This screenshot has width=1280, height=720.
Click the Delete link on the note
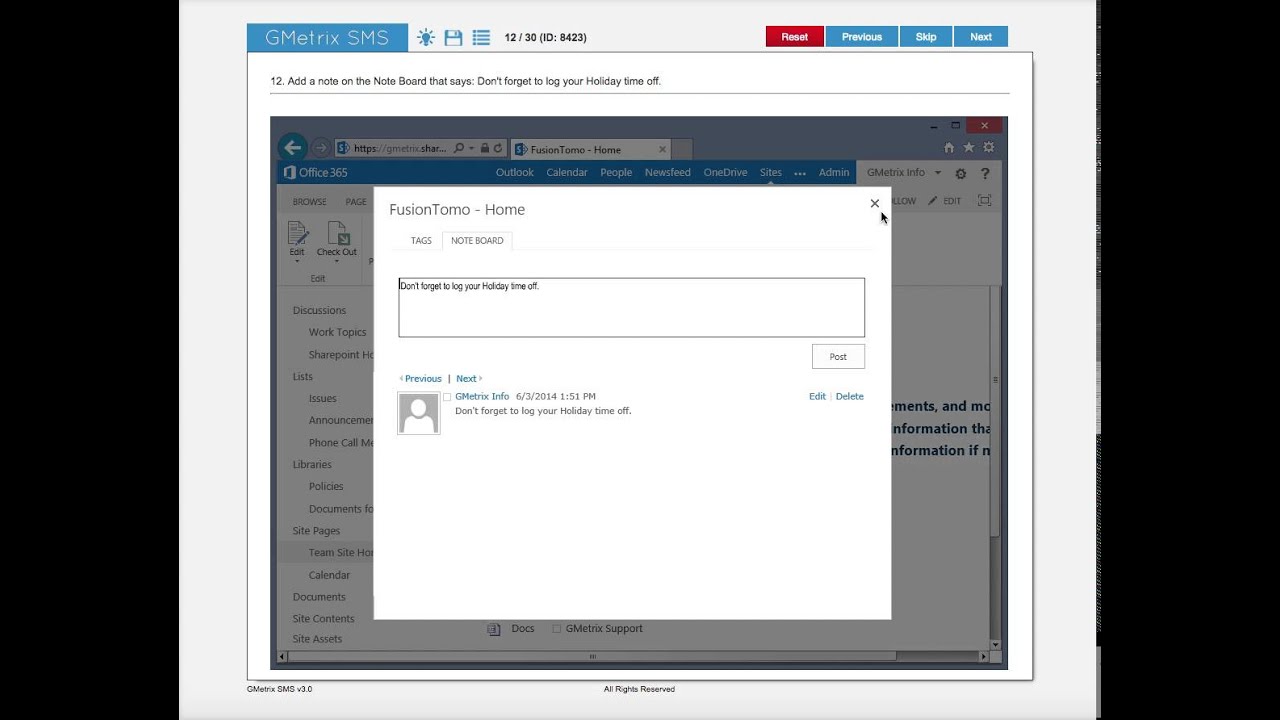pos(849,397)
